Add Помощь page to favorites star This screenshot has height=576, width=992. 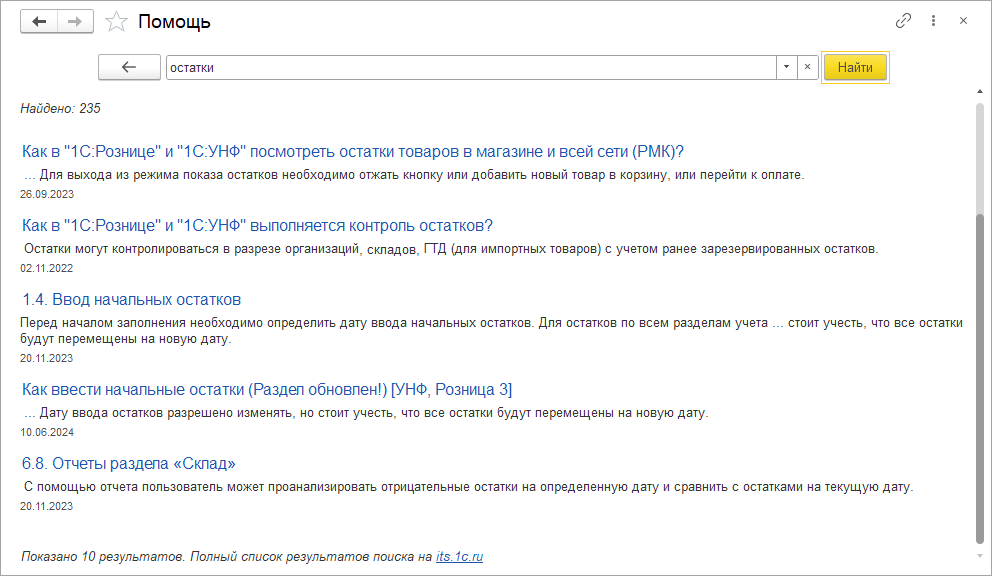point(117,21)
